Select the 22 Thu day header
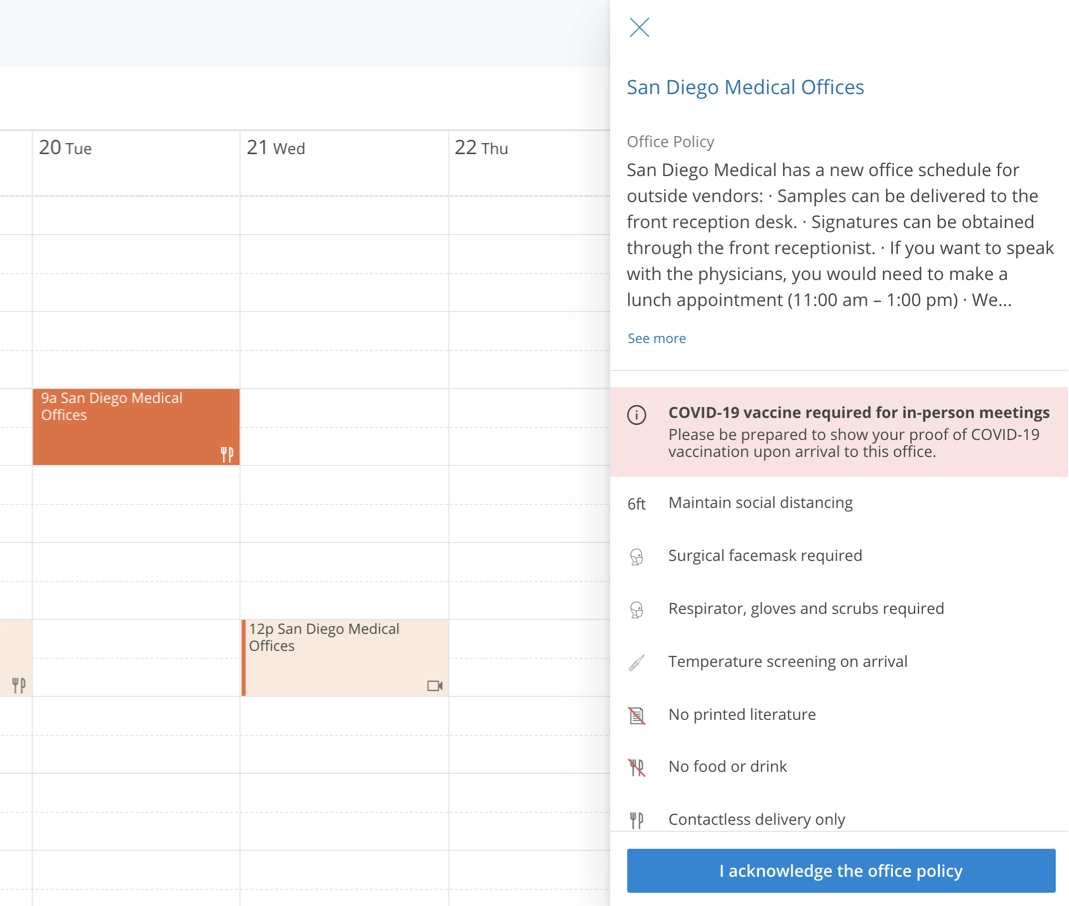Viewport: 1069px width, 906px height. [x=482, y=148]
